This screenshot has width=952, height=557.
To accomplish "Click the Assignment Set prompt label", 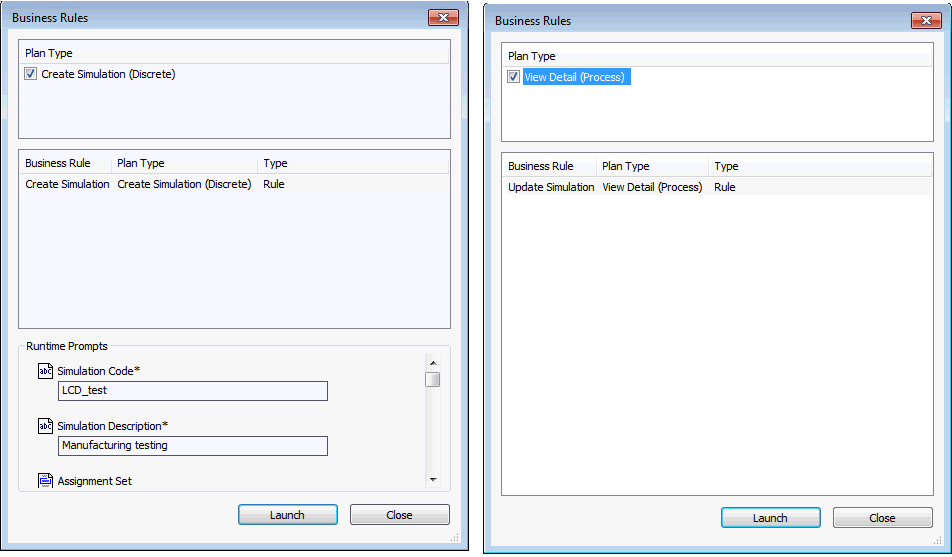I will [95, 481].
